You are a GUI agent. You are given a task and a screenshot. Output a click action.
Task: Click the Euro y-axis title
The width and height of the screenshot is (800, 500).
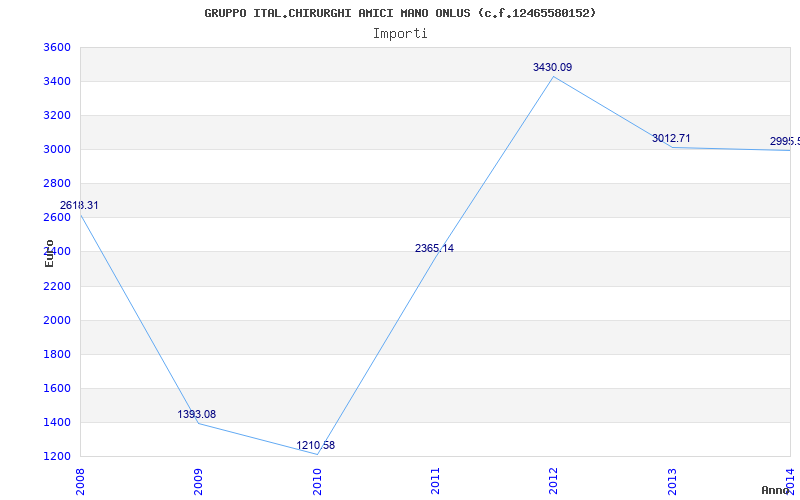49,253
